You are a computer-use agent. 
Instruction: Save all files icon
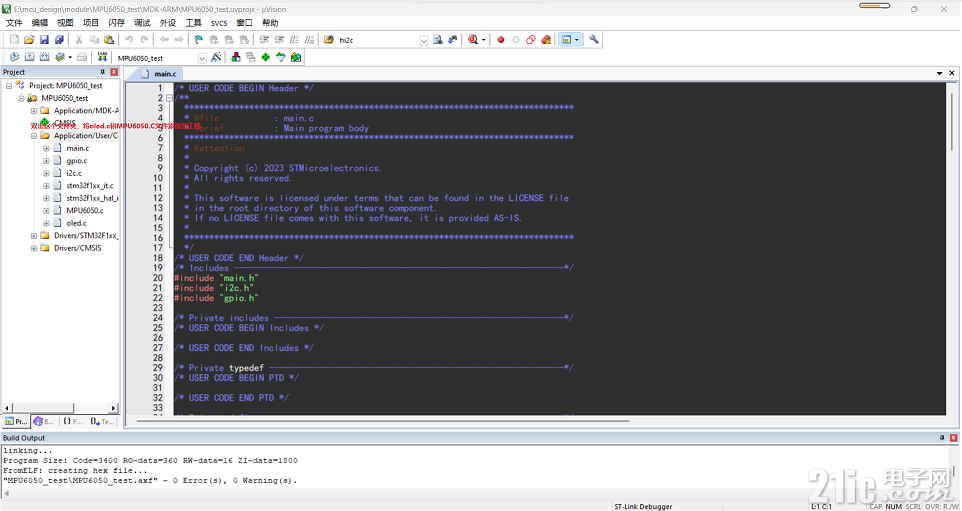60,40
